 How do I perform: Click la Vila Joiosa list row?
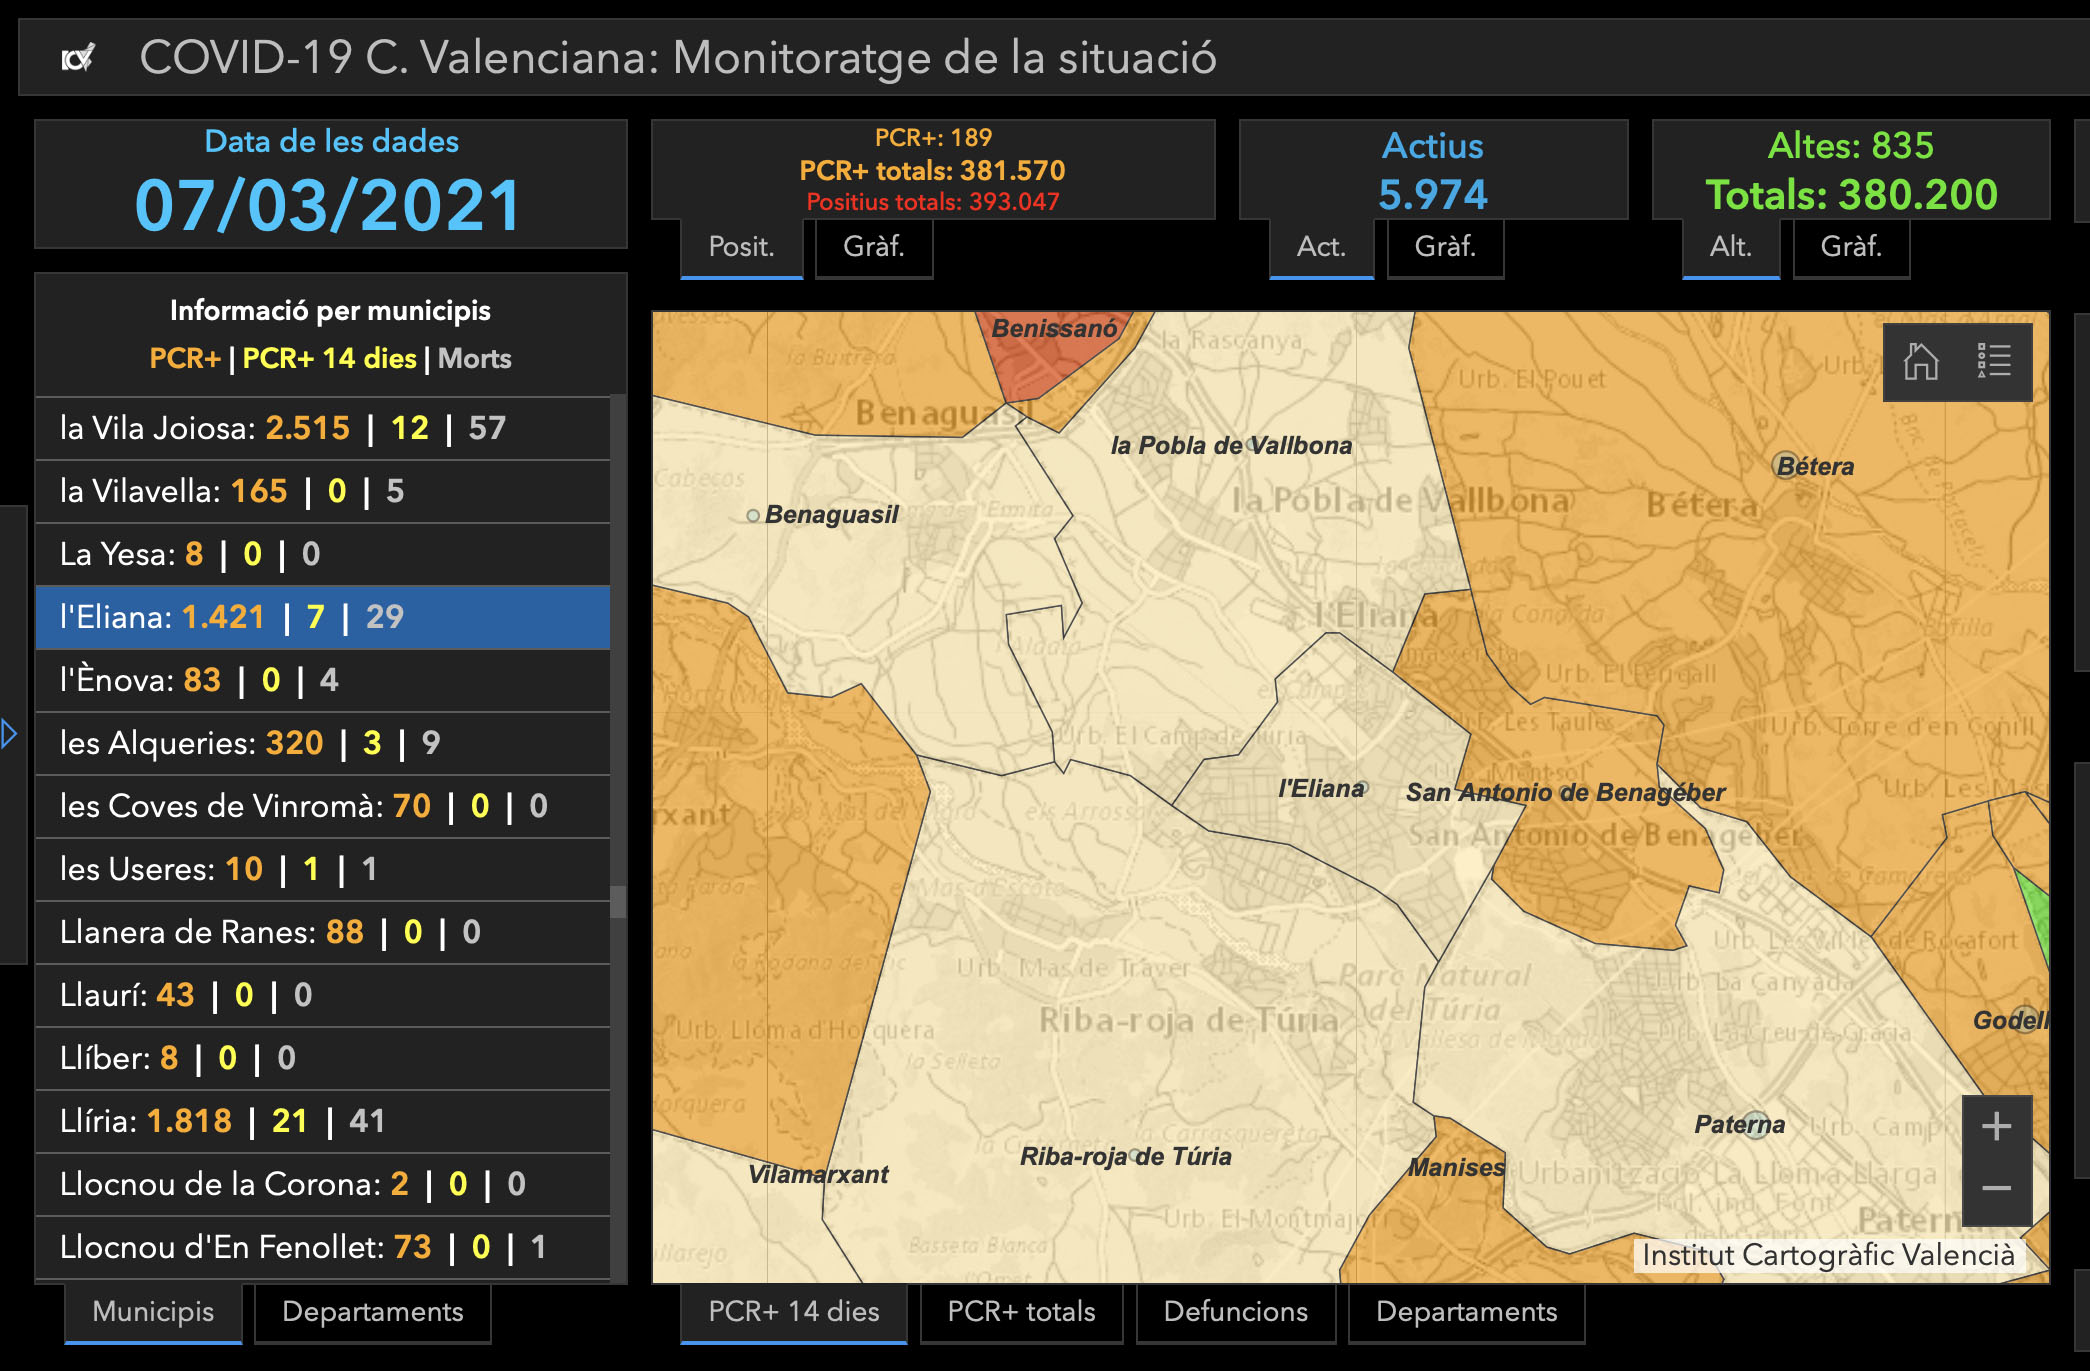pos(322,428)
